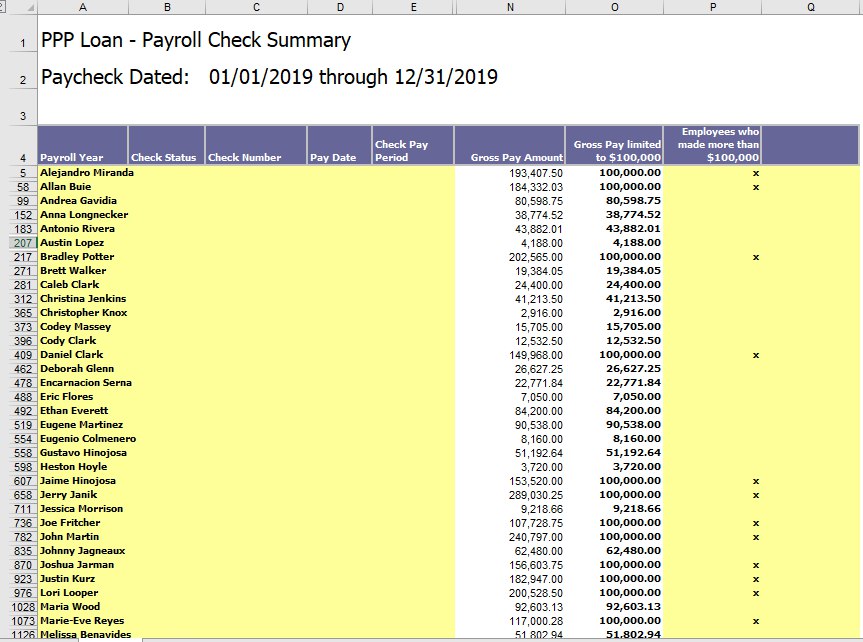863x642 pixels.
Task: Click the Pay Date header cell
Action: pos(339,145)
